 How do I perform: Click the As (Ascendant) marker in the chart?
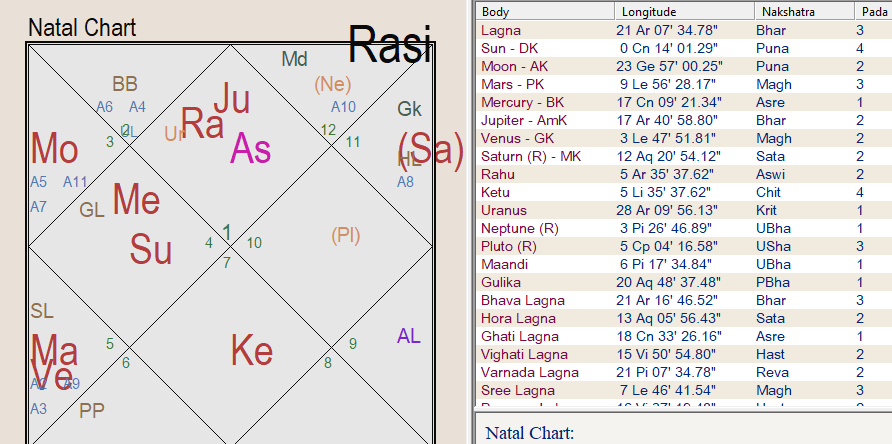pos(250,149)
